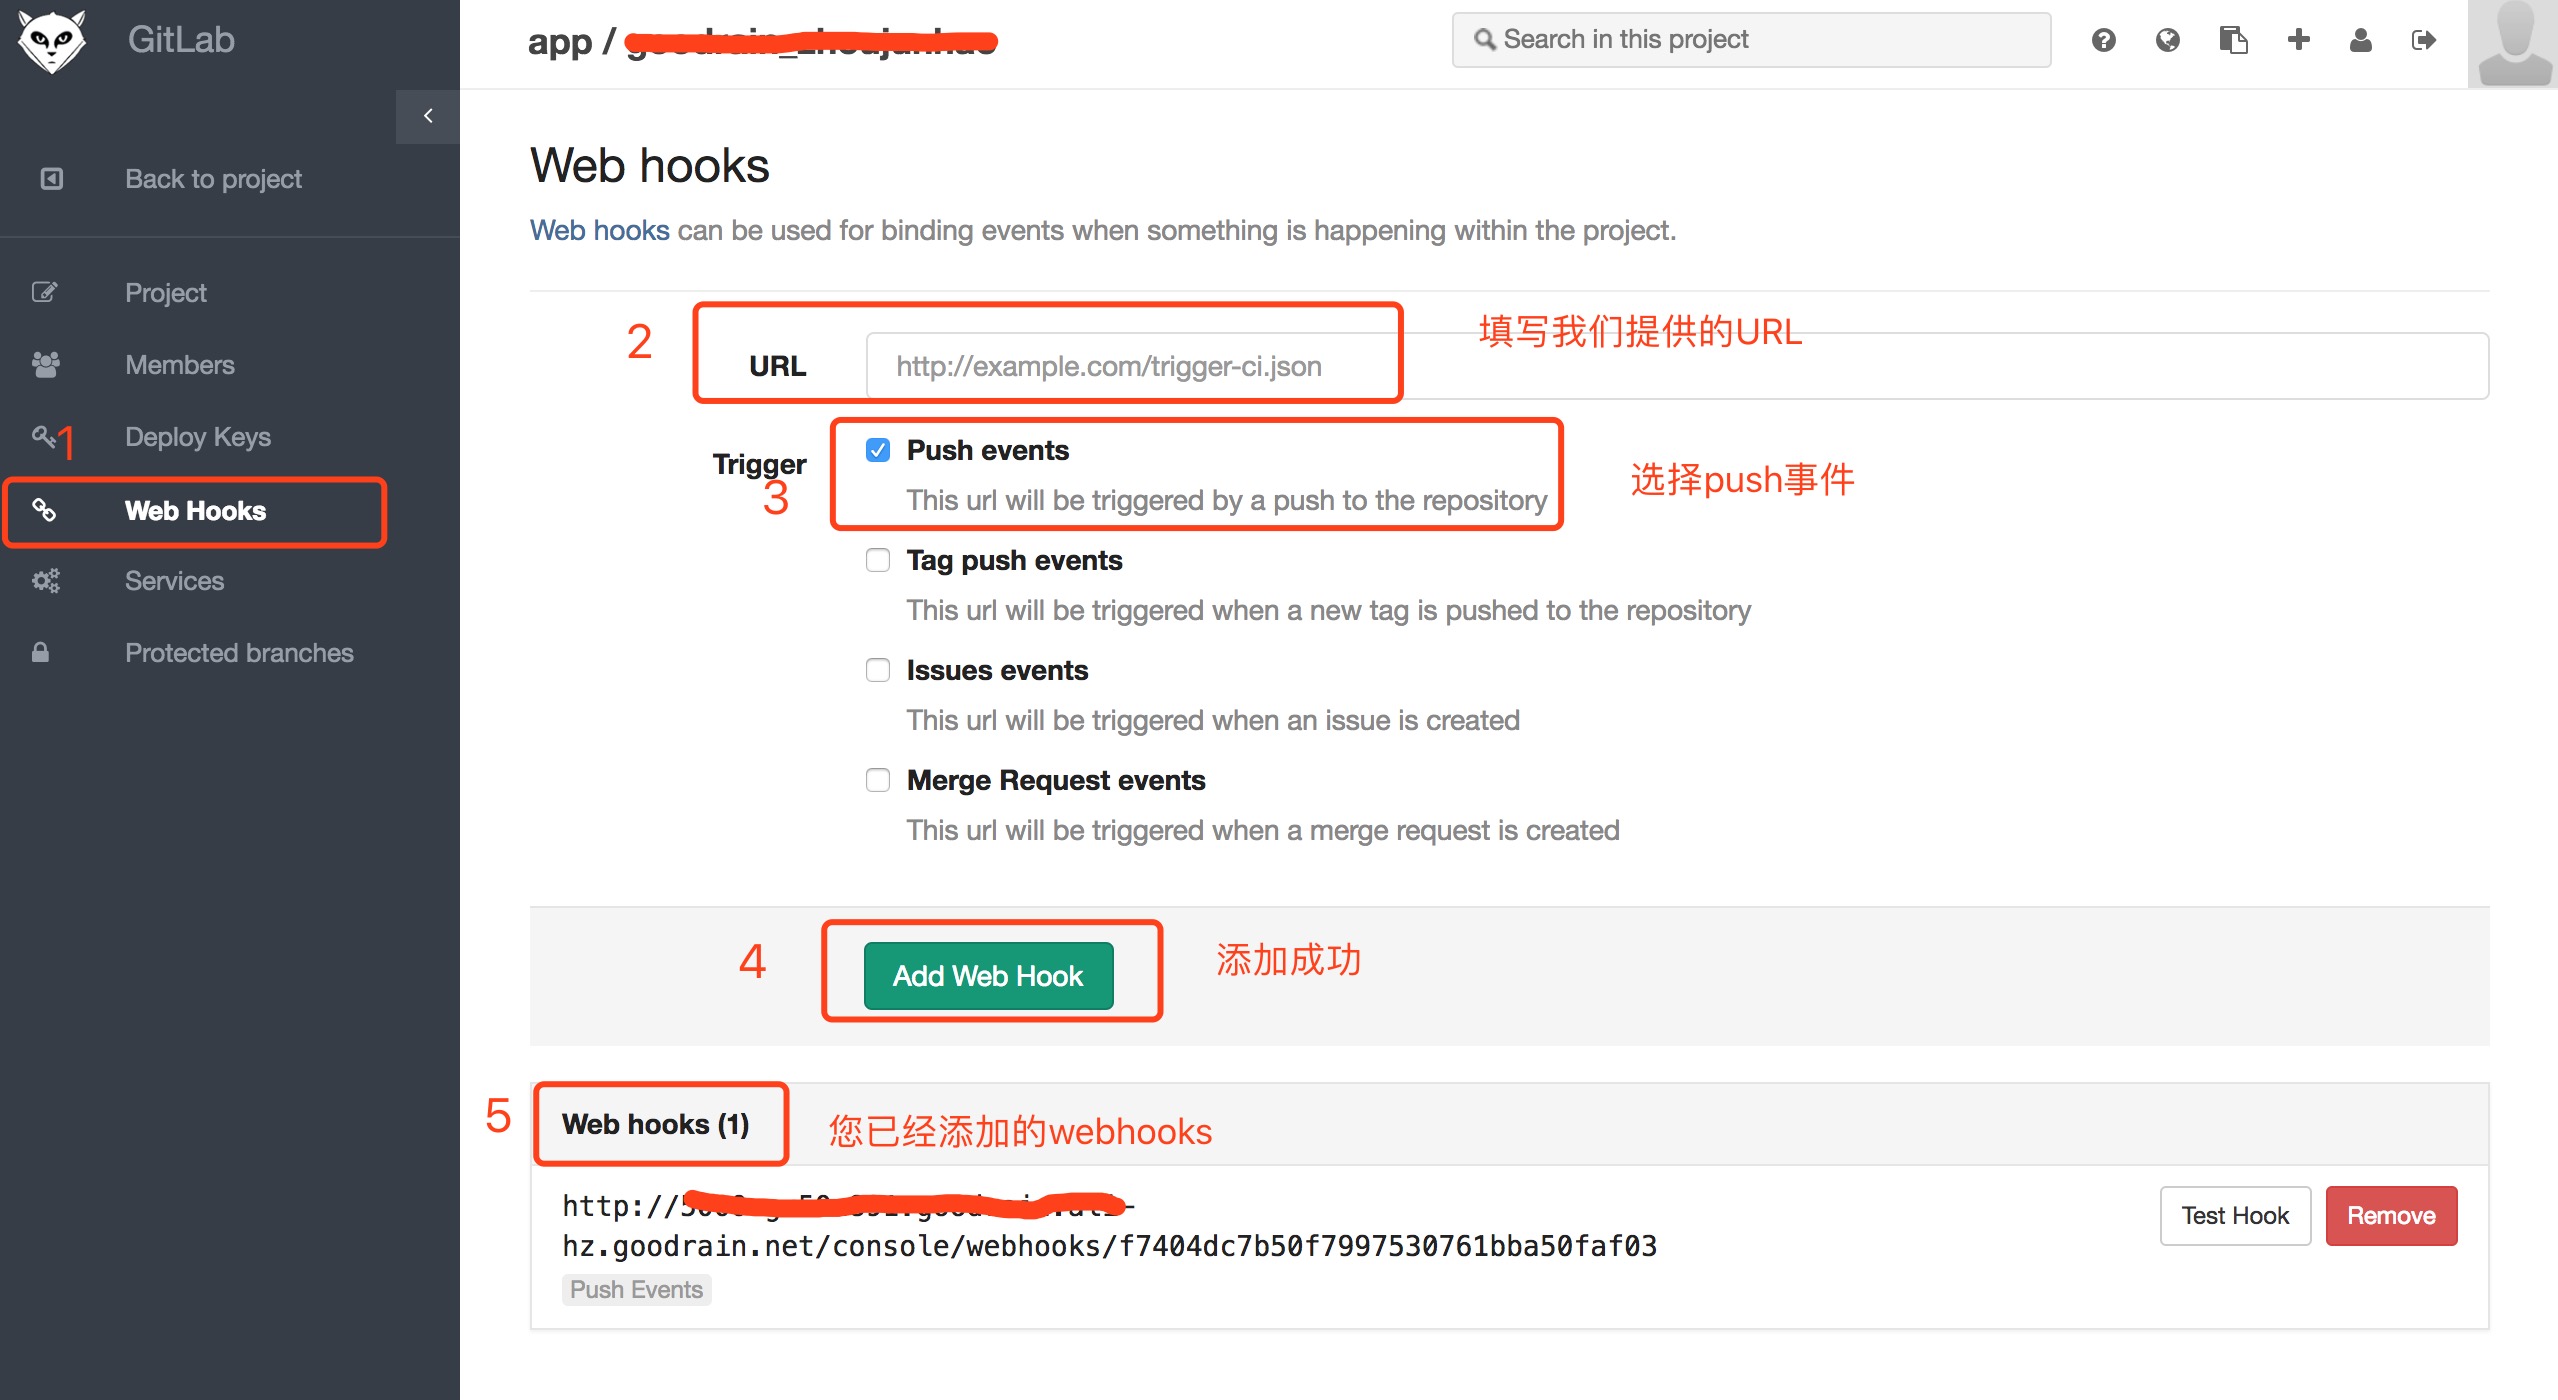Screen dimensions: 2558x1400
Task: Enable Issues events checkbox
Action: click(x=877, y=669)
